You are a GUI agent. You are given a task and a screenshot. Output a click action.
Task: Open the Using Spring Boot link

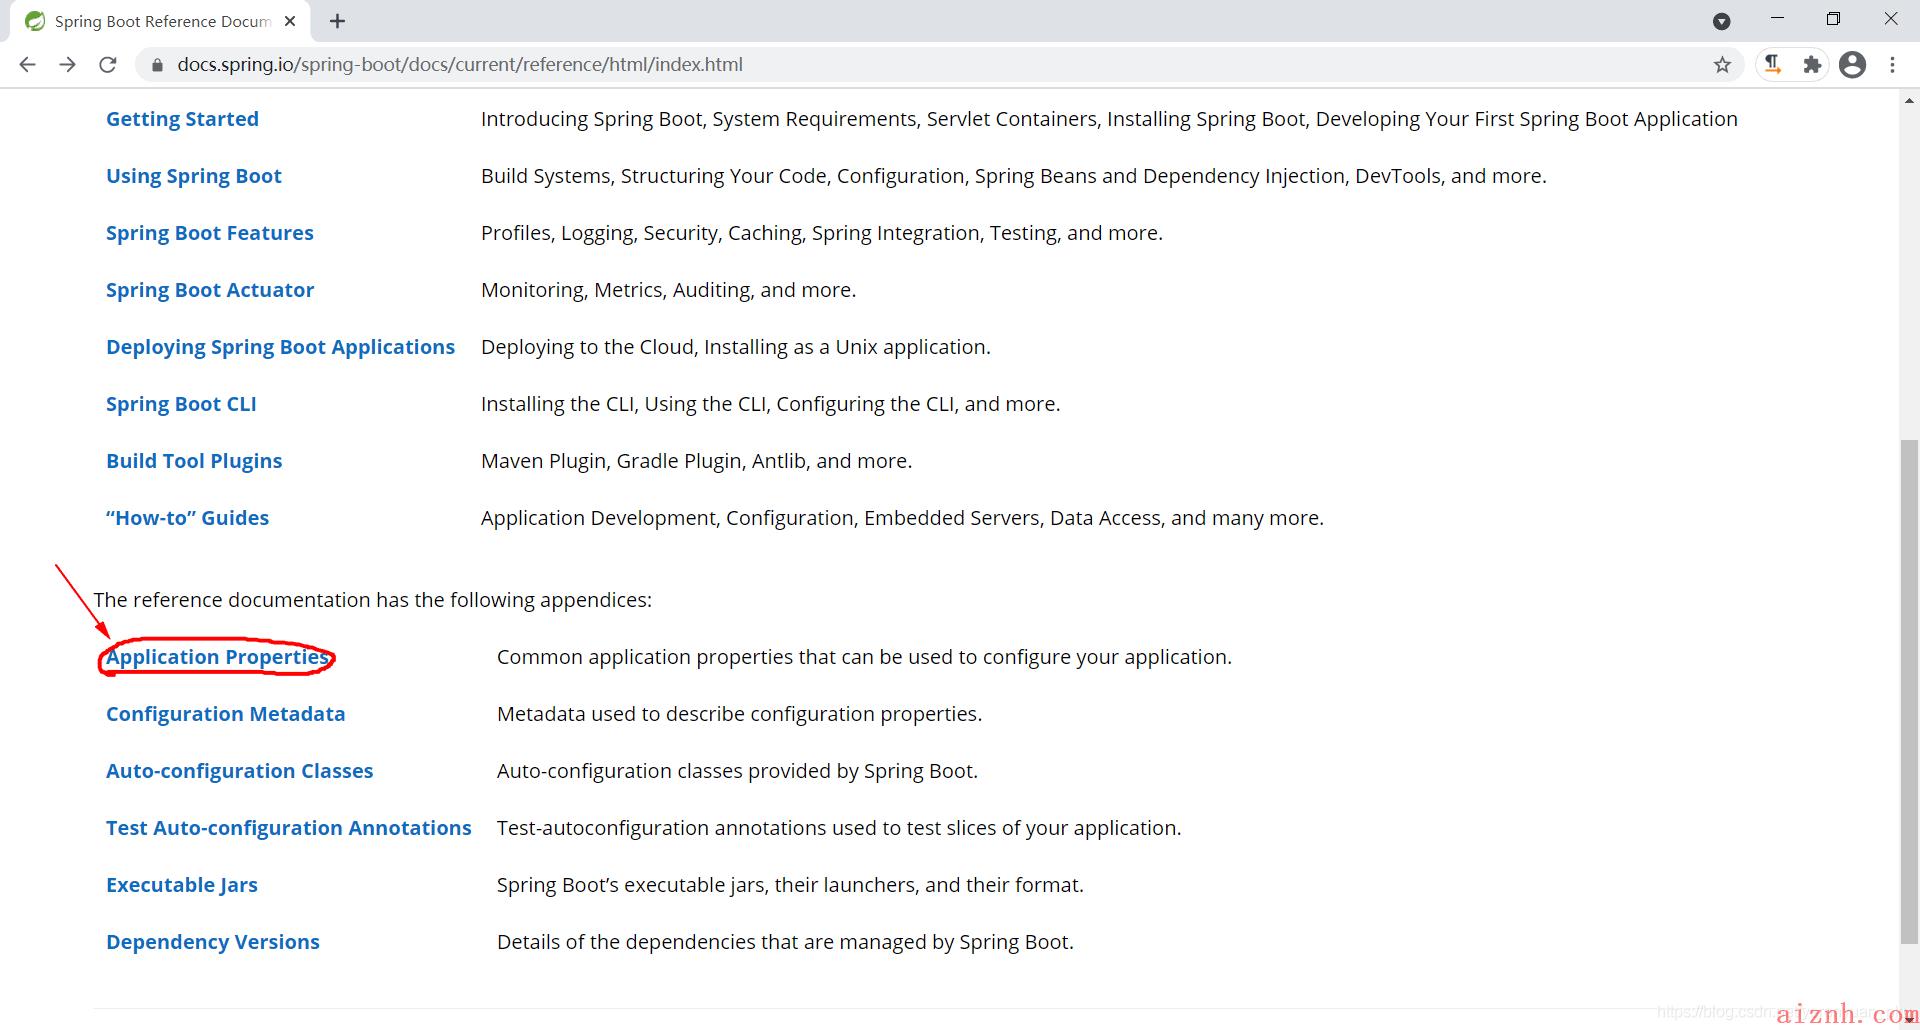194,176
